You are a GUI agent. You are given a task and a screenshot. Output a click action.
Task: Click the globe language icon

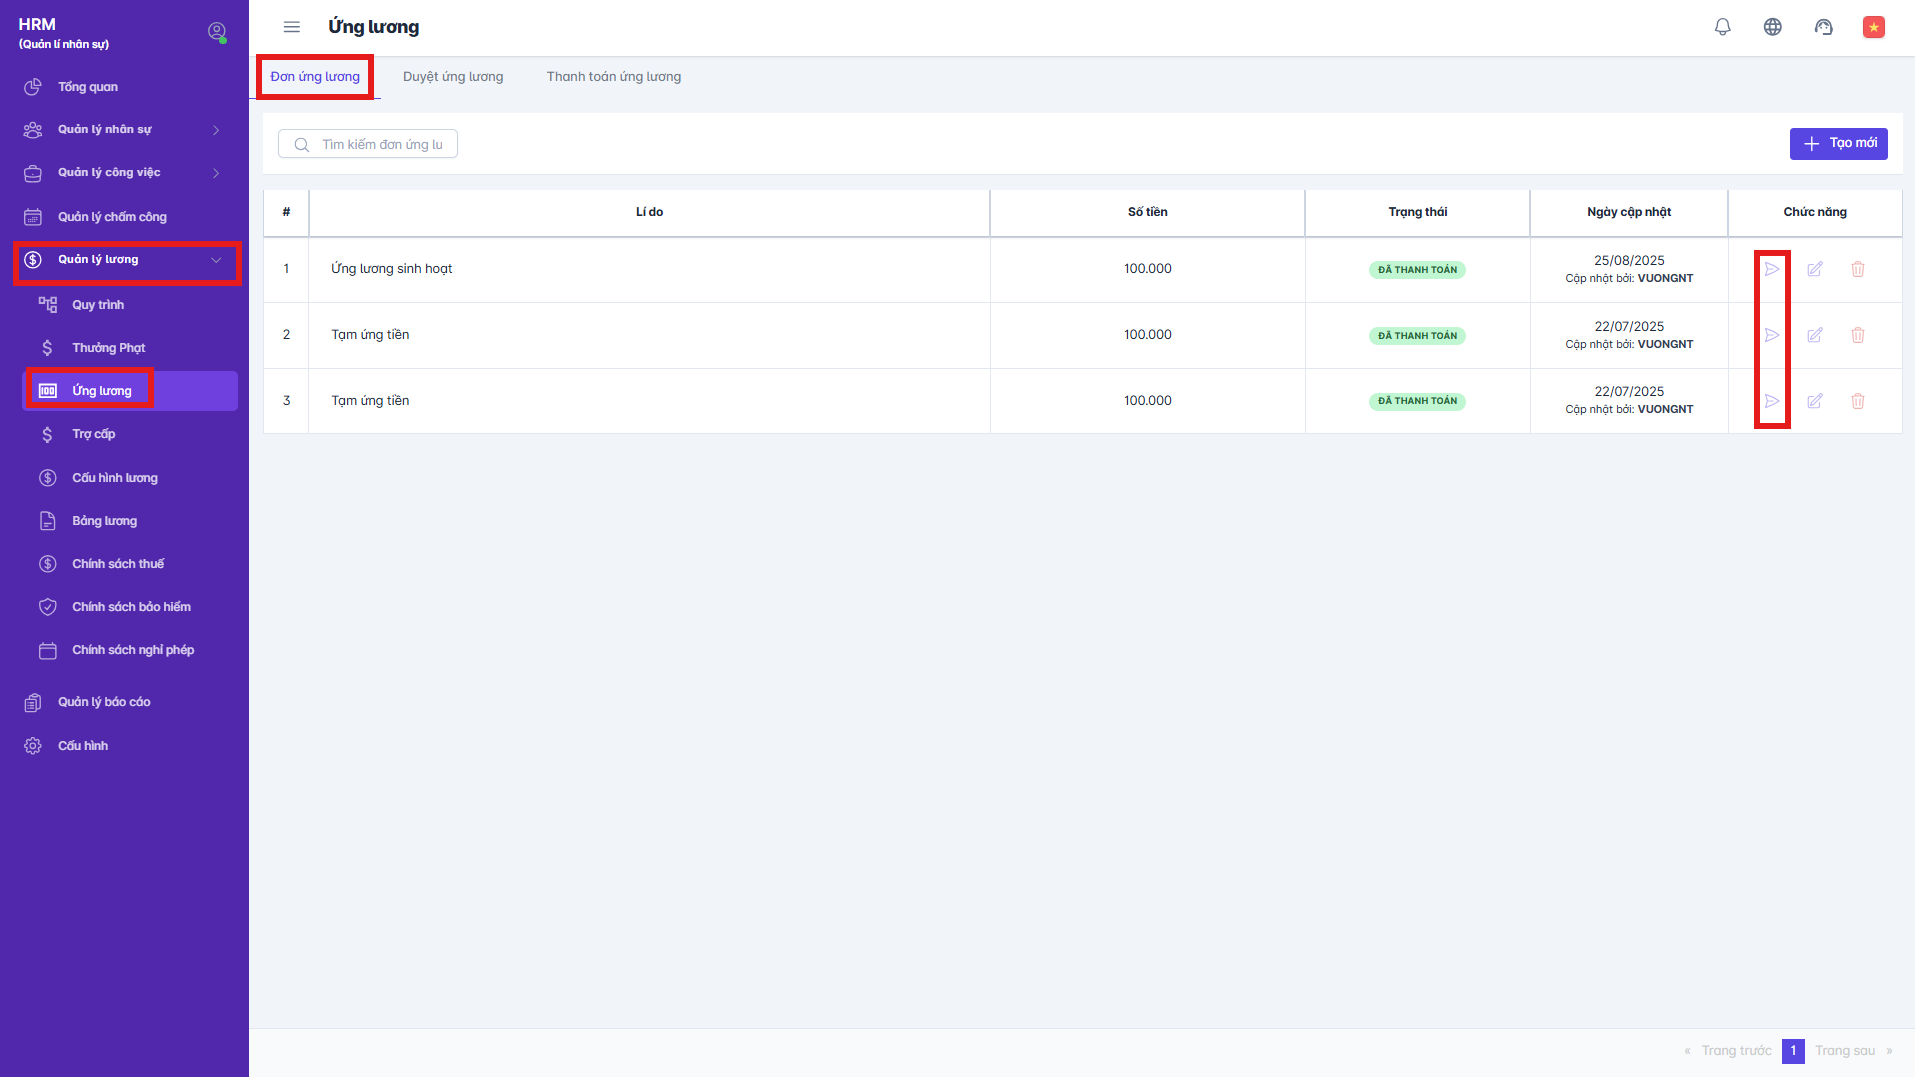click(1772, 27)
